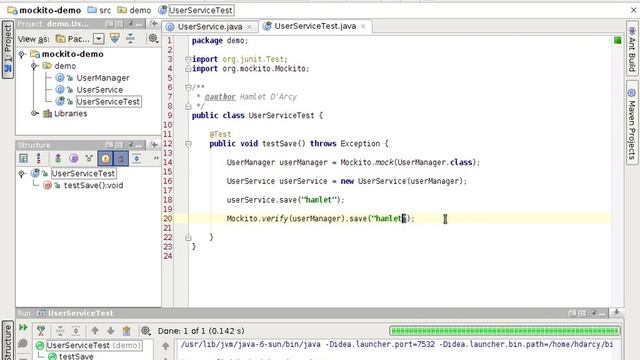Fold the import statements block
The image size is (640, 360).
[188, 60]
